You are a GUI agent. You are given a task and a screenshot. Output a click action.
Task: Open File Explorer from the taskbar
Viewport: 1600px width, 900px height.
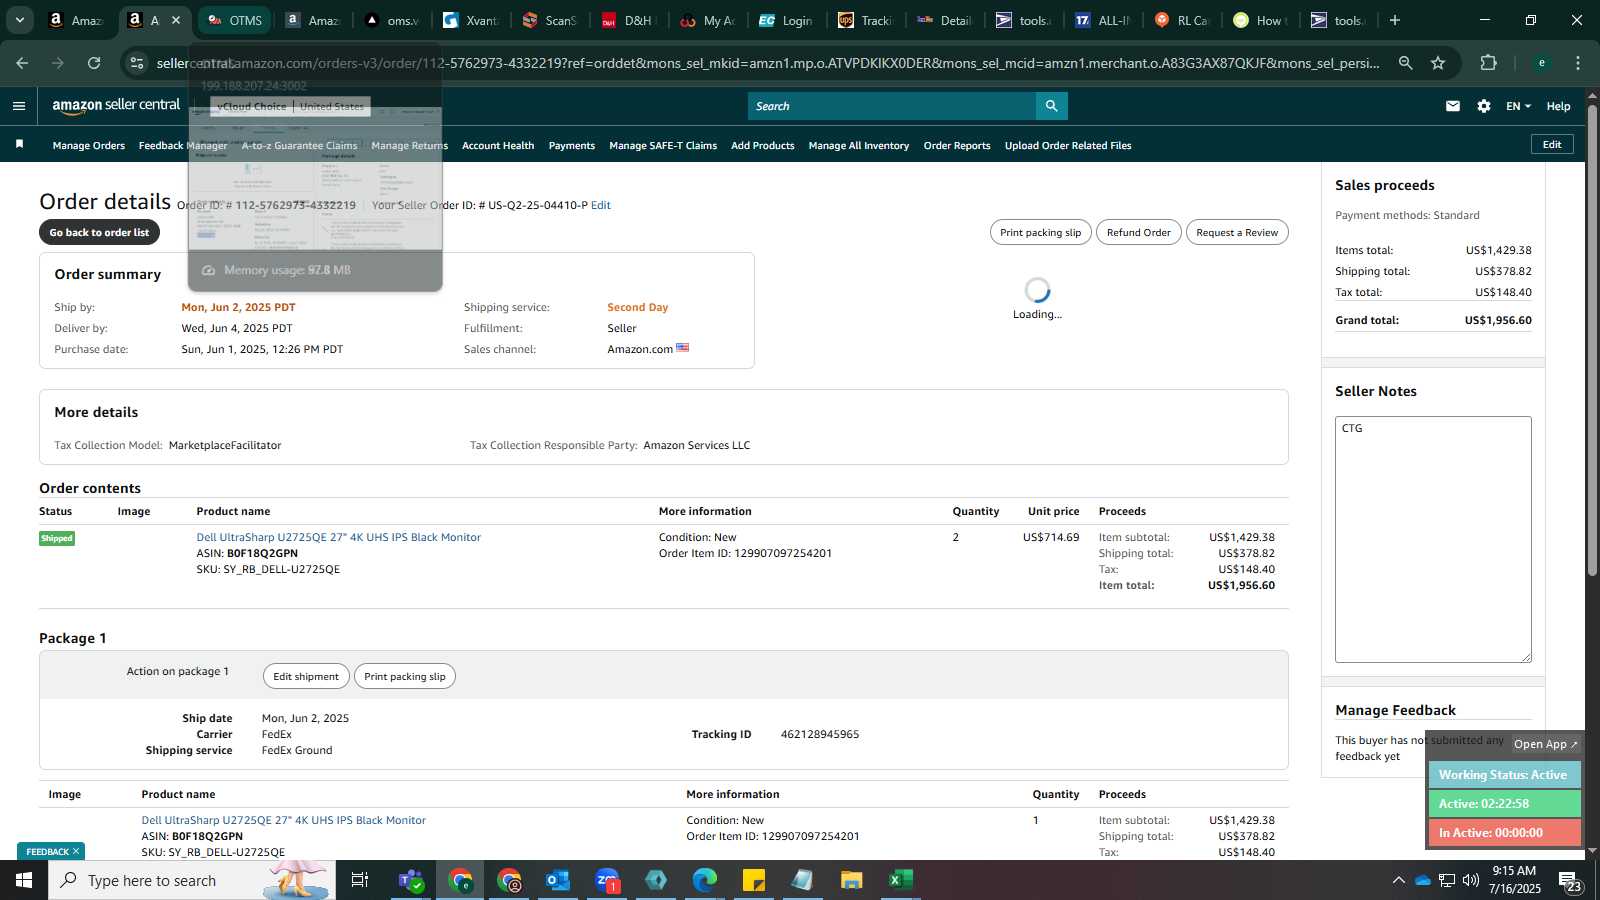pyautogui.click(x=851, y=880)
